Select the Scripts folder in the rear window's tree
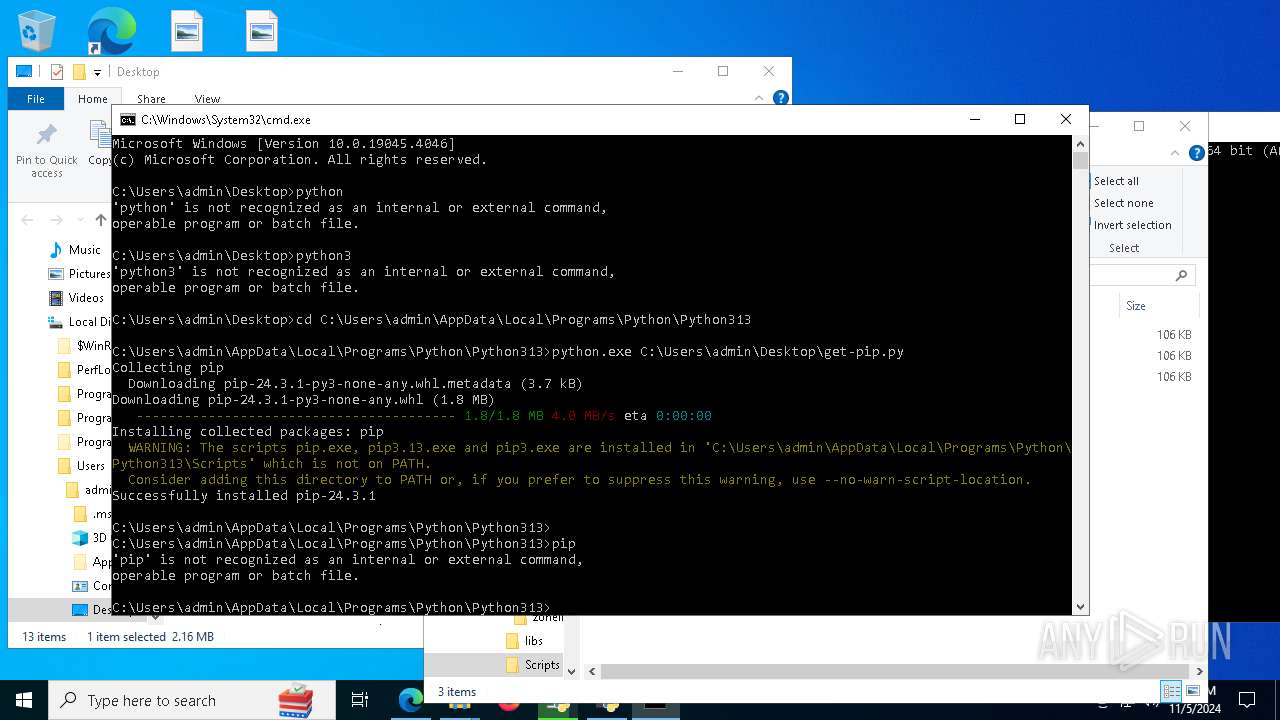 tap(533, 665)
